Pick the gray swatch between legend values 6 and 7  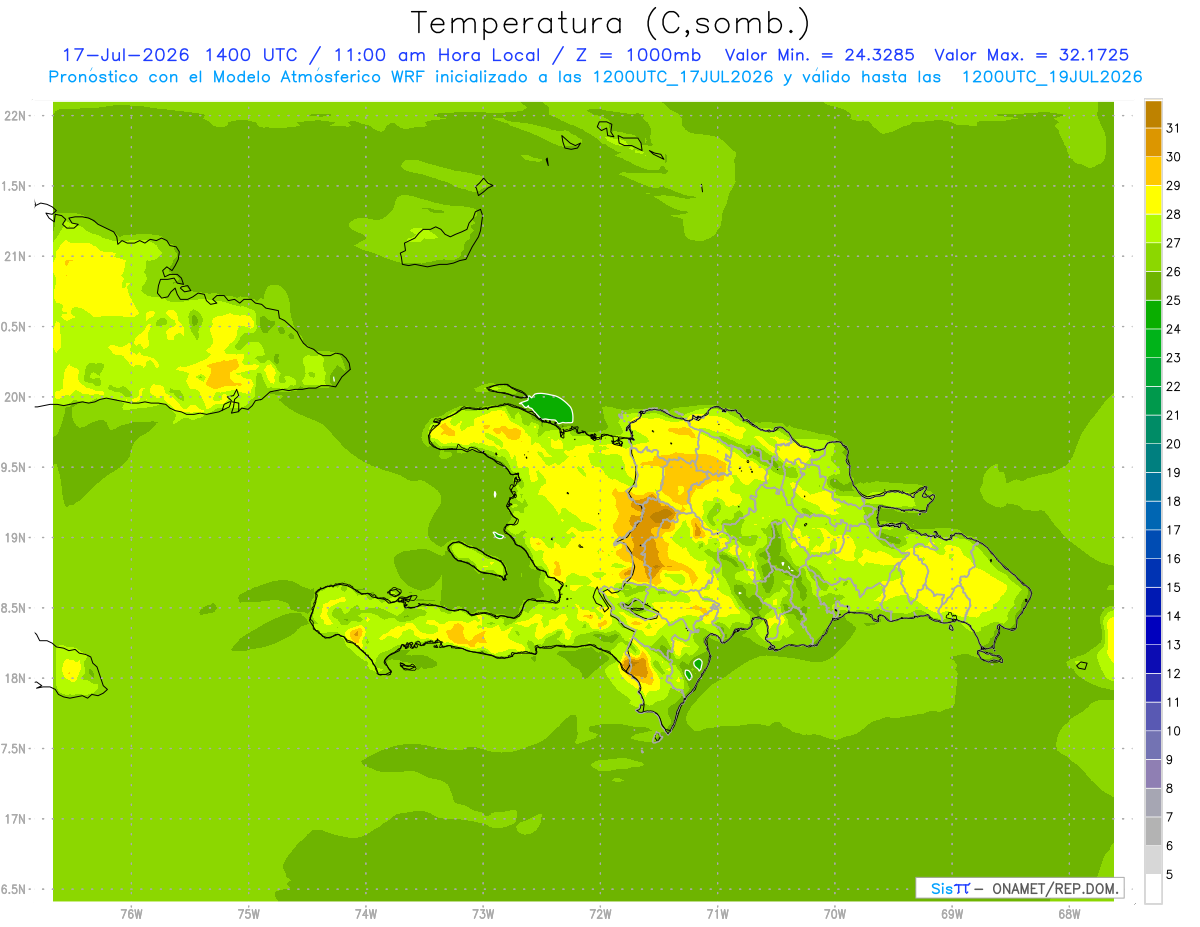click(1153, 832)
